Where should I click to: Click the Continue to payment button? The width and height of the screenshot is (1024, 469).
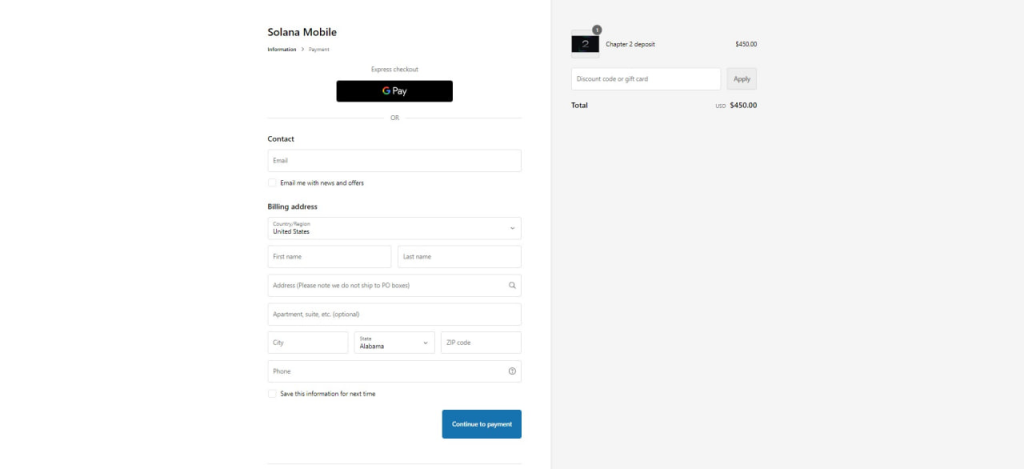481,424
